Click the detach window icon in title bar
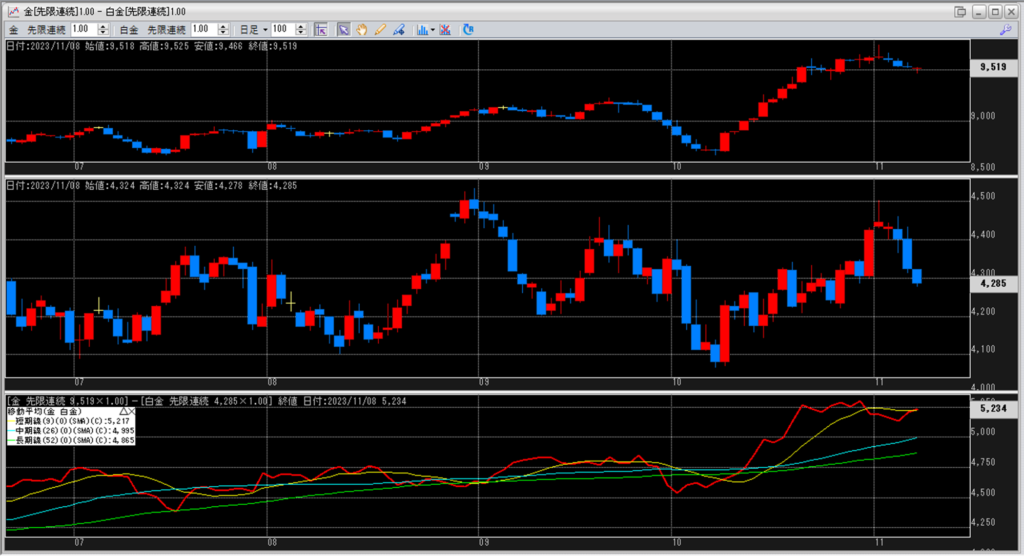 tap(960, 10)
